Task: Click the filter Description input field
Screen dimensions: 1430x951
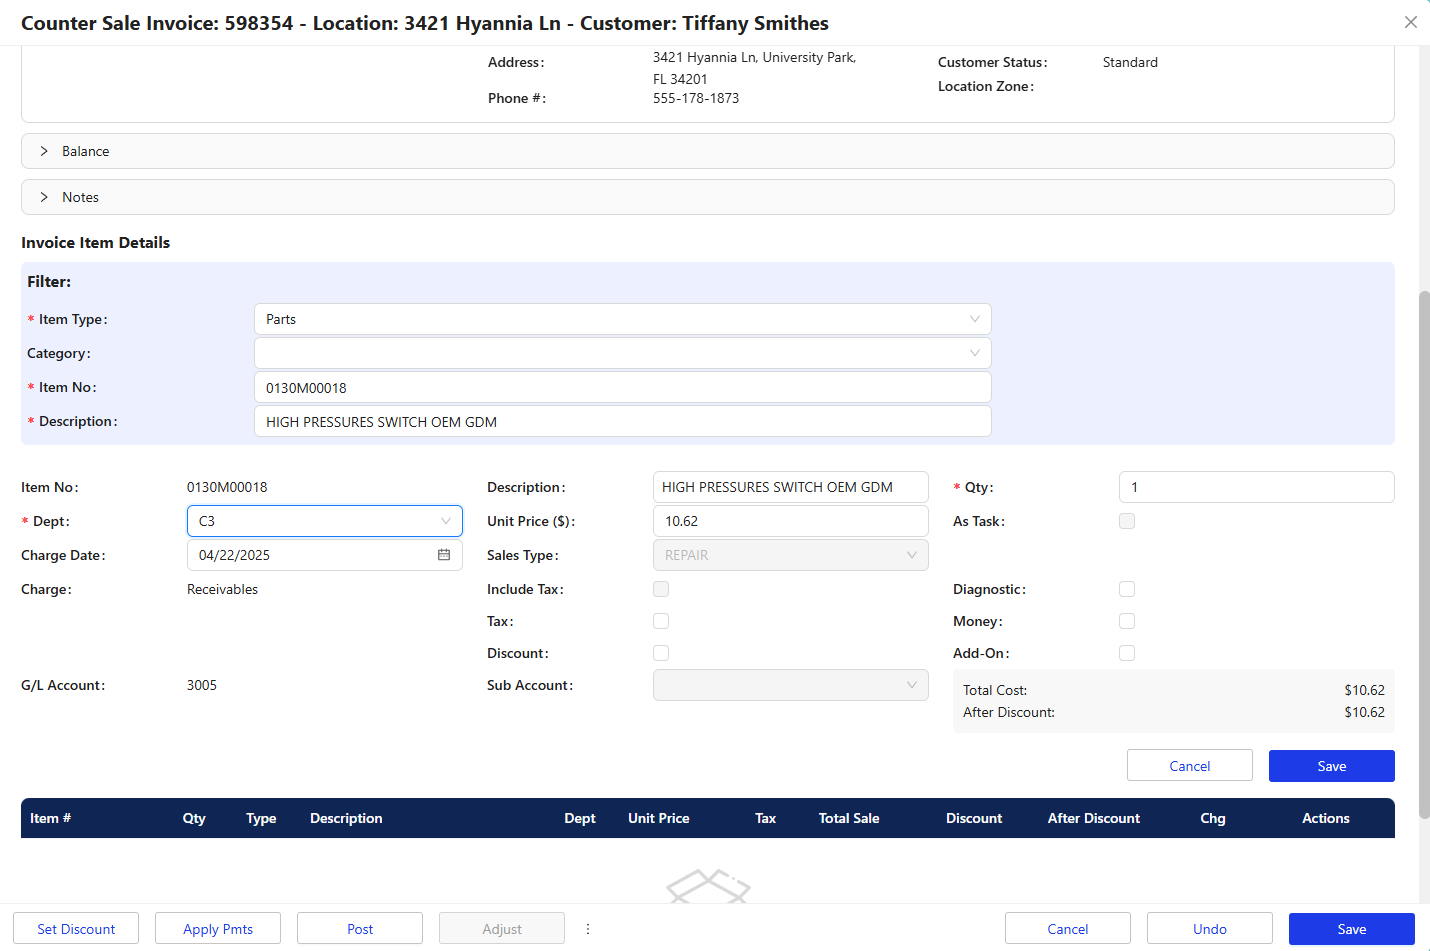Action: coord(623,421)
